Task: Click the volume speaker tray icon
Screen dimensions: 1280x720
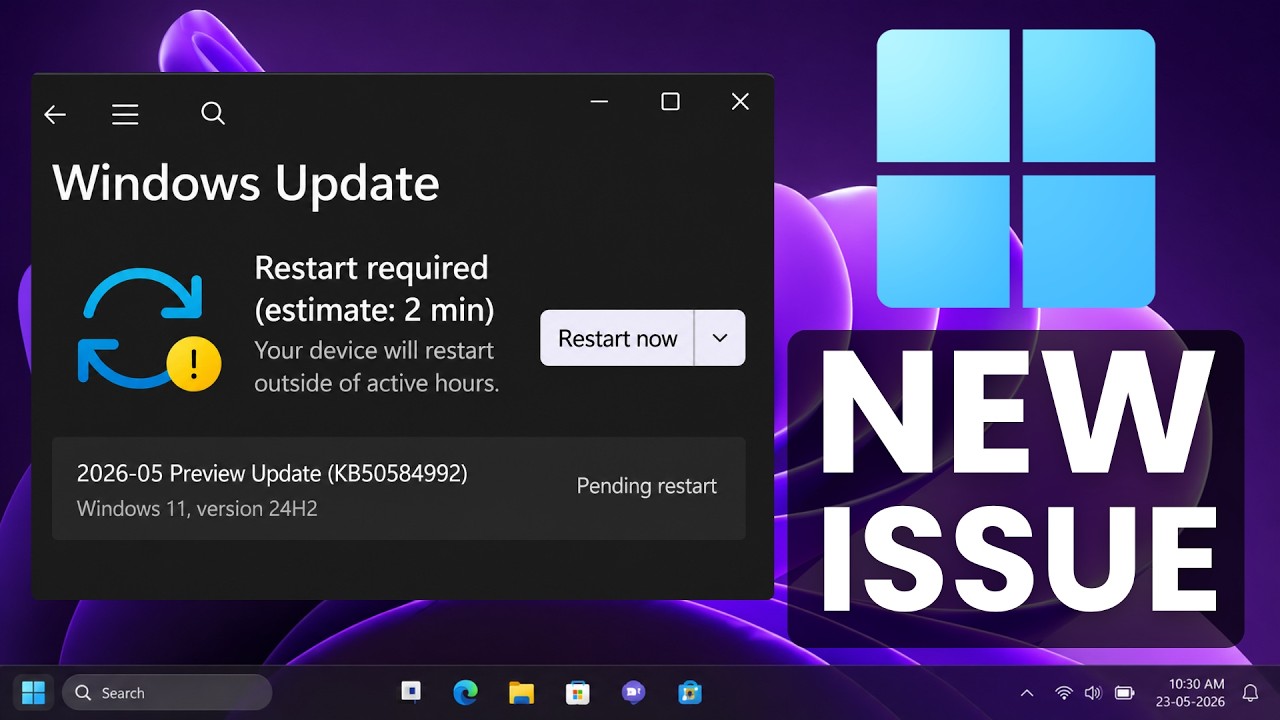Action: point(1093,693)
